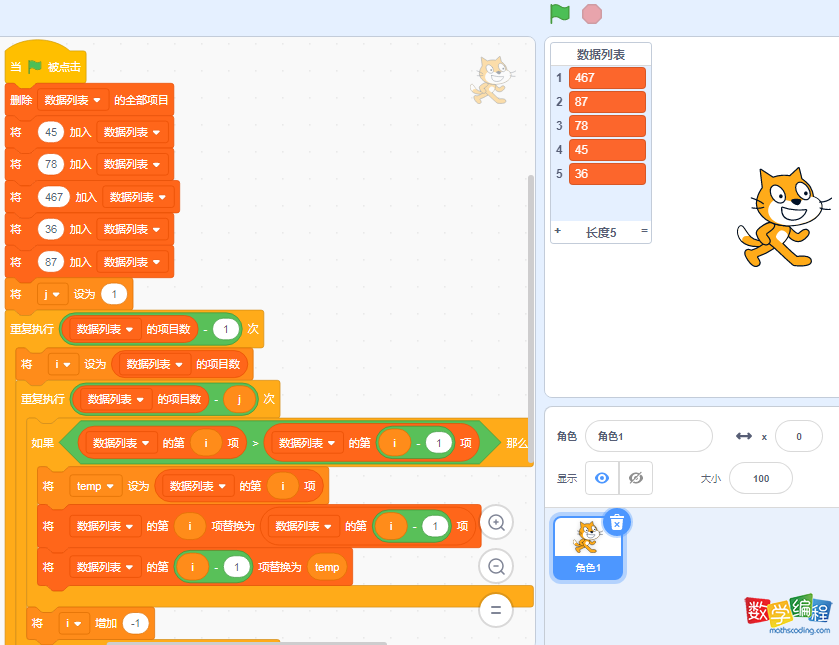
Task: Select the 角色1 sprite thumbnail
Action: pos(588,546)
